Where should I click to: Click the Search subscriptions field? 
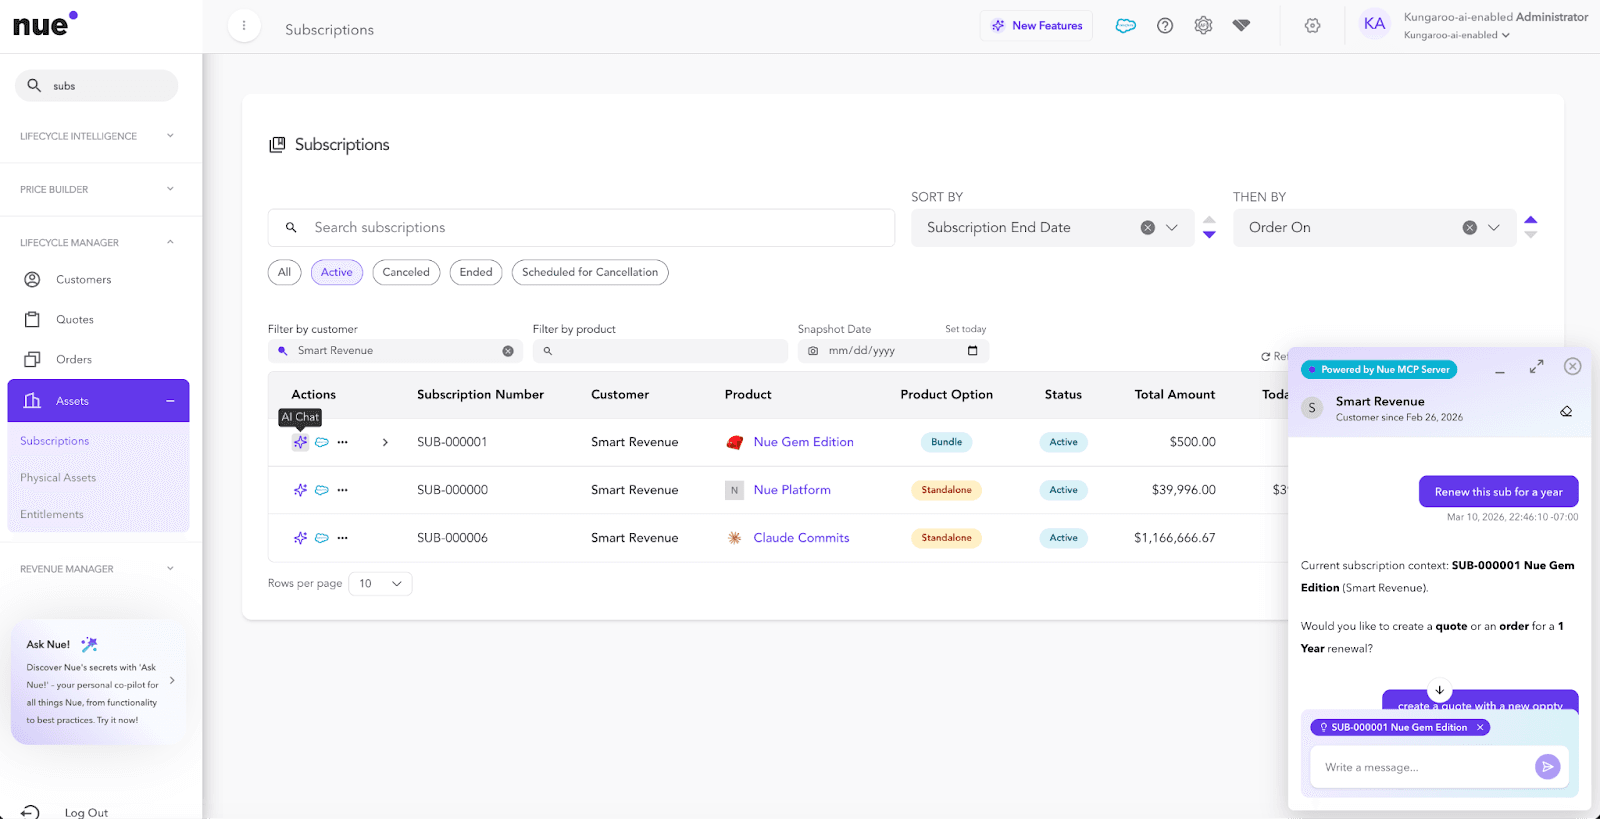tap(581, 228)
